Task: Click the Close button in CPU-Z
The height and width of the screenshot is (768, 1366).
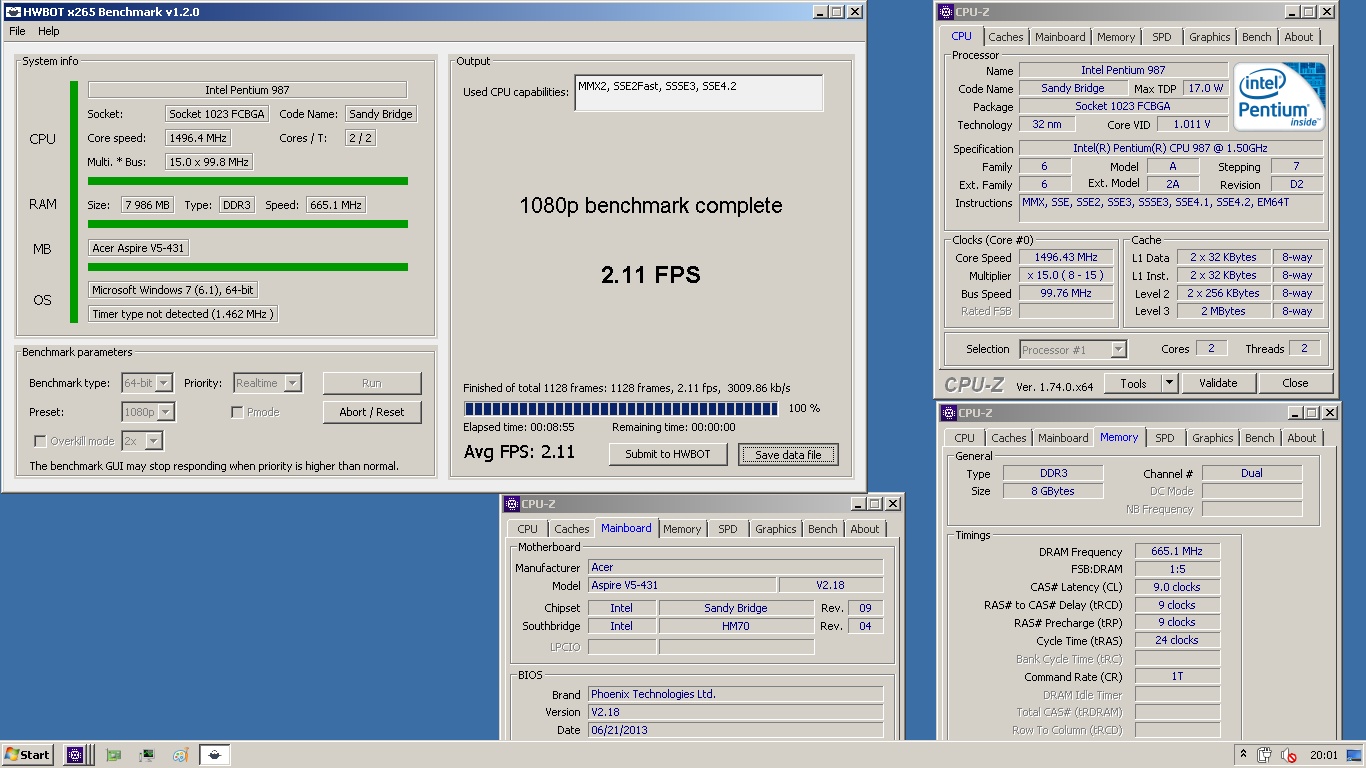Action: [x=1295, y=383]
